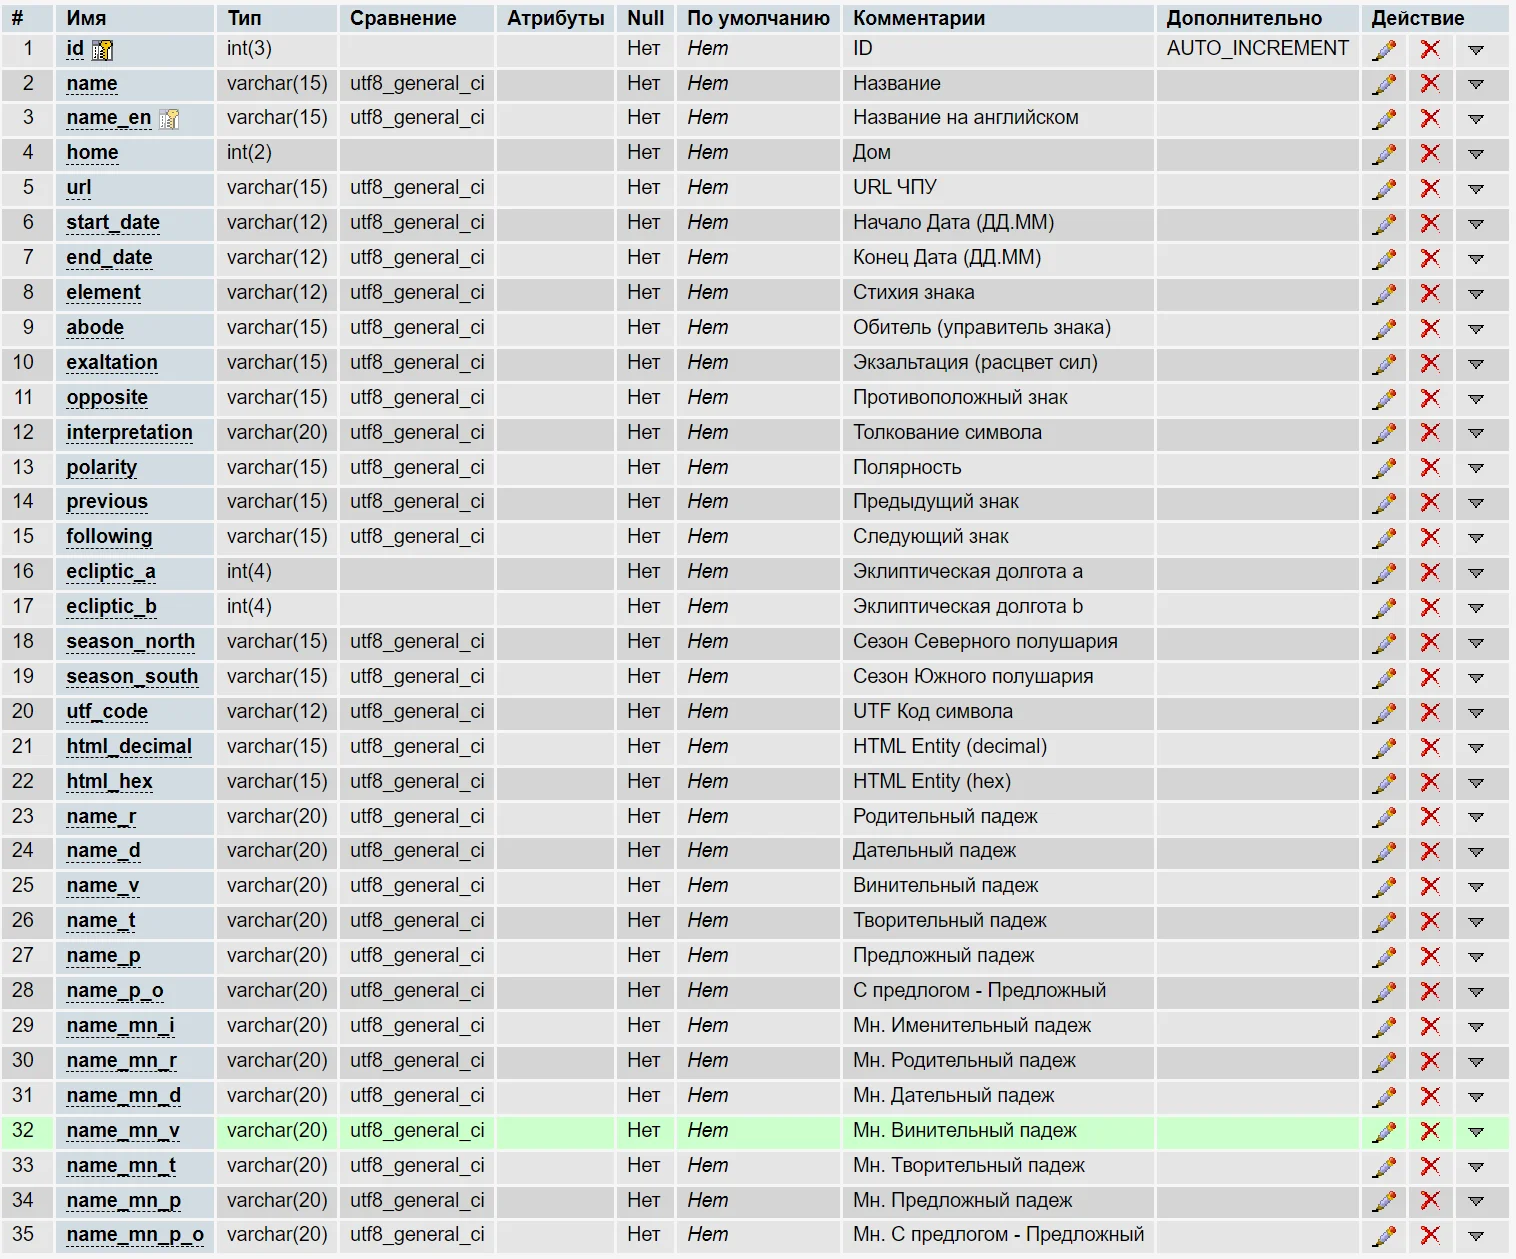Drop html_decimal column red X
Image resolution: width=1516 pixels, height=1259 pixels.
pyautogui.click(x=1430, y=747)
